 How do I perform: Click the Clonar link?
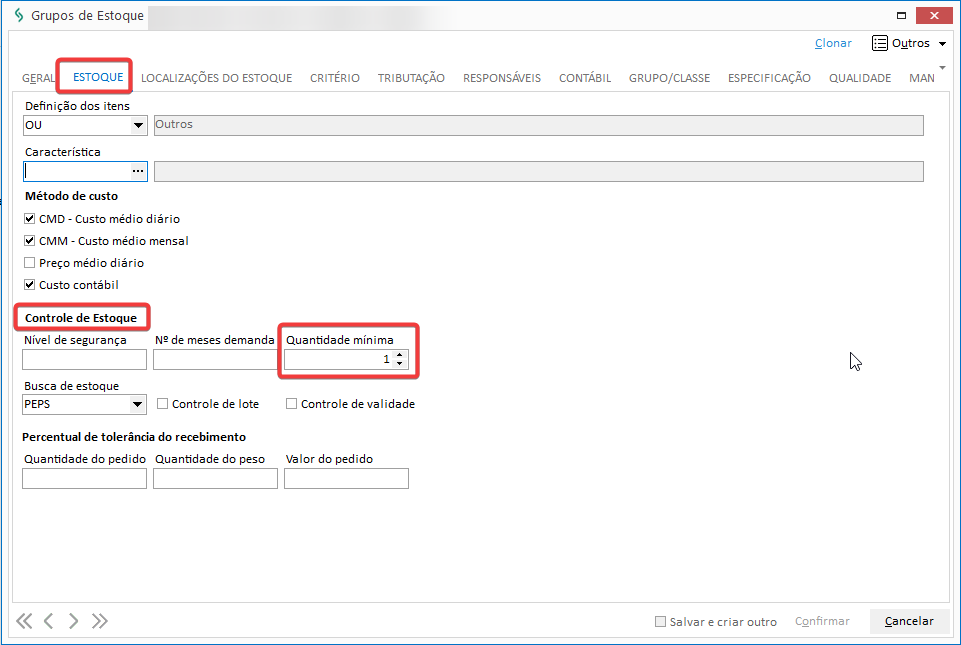(x=833, y=43)
